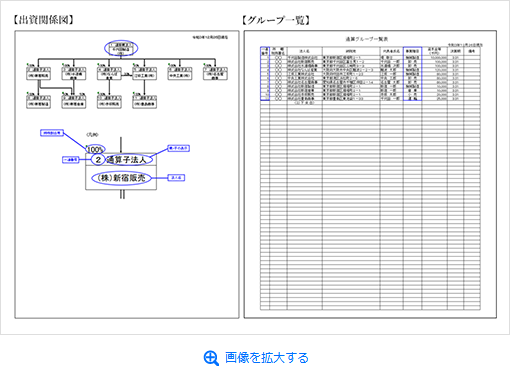
Task: Click the 【グループ一覧】 heading
Action: tap(276, 20)
